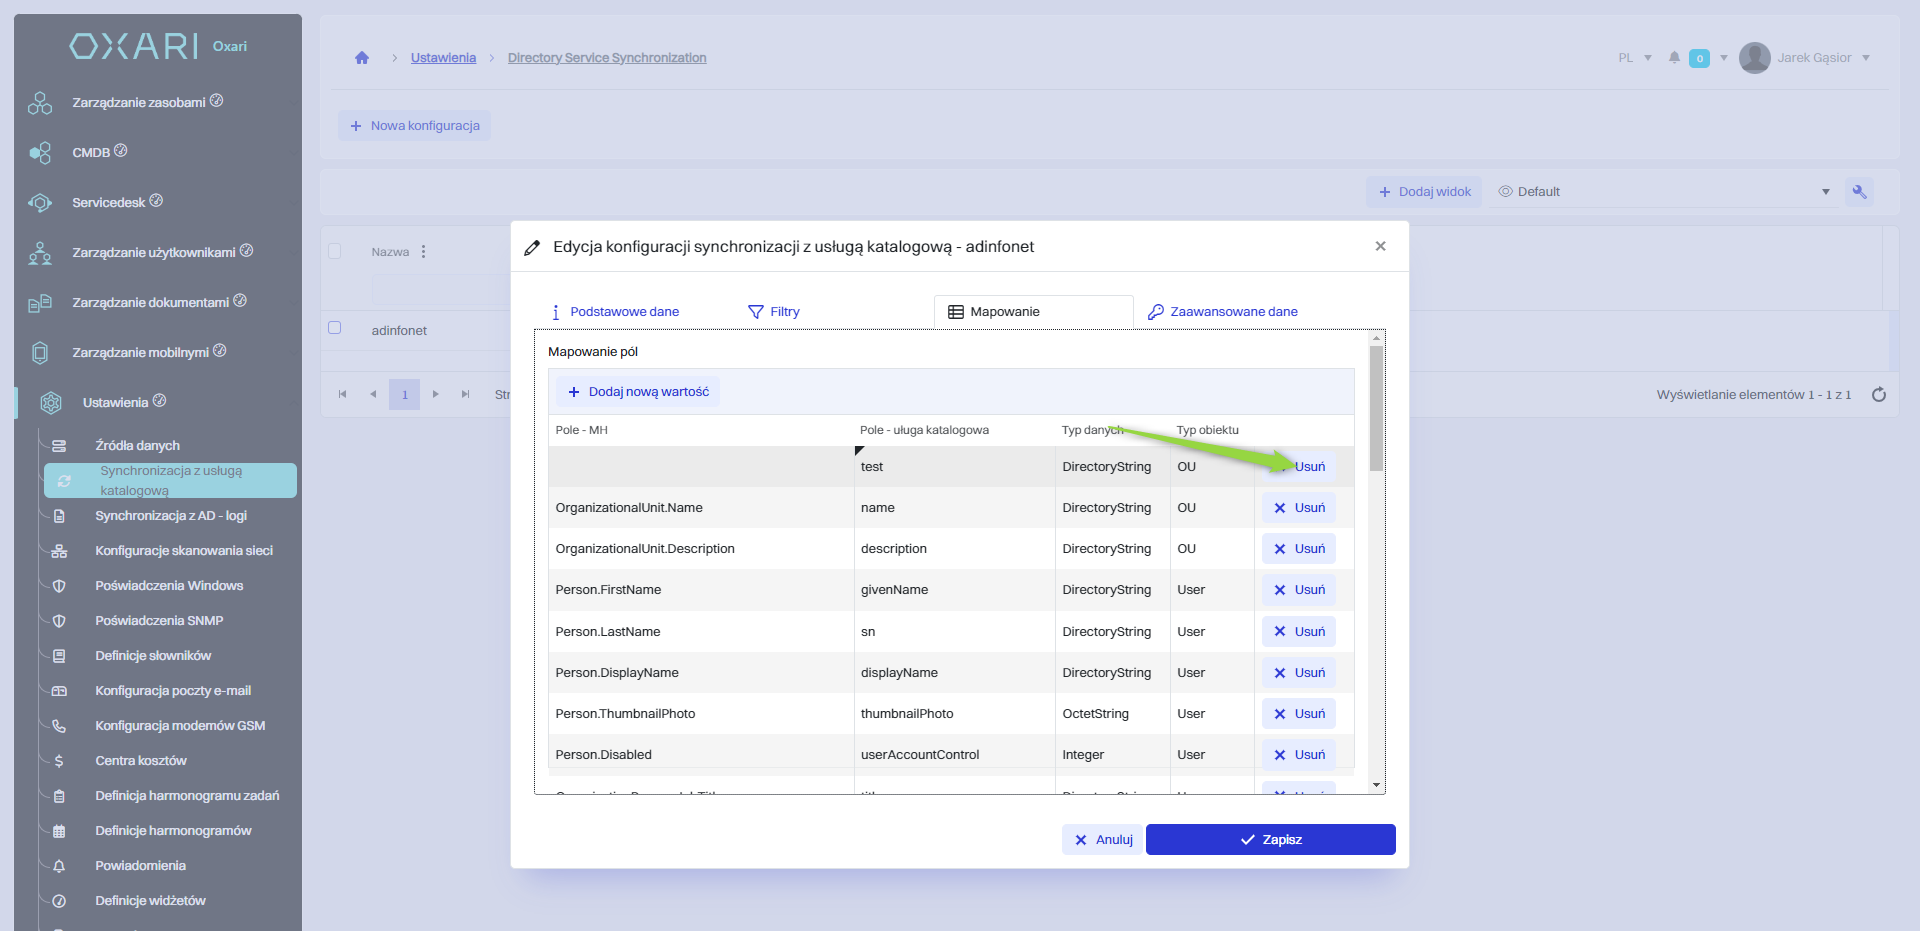Switch to the Filtry tab
Screen dimensions: 1920x931
tap(774, 312)
